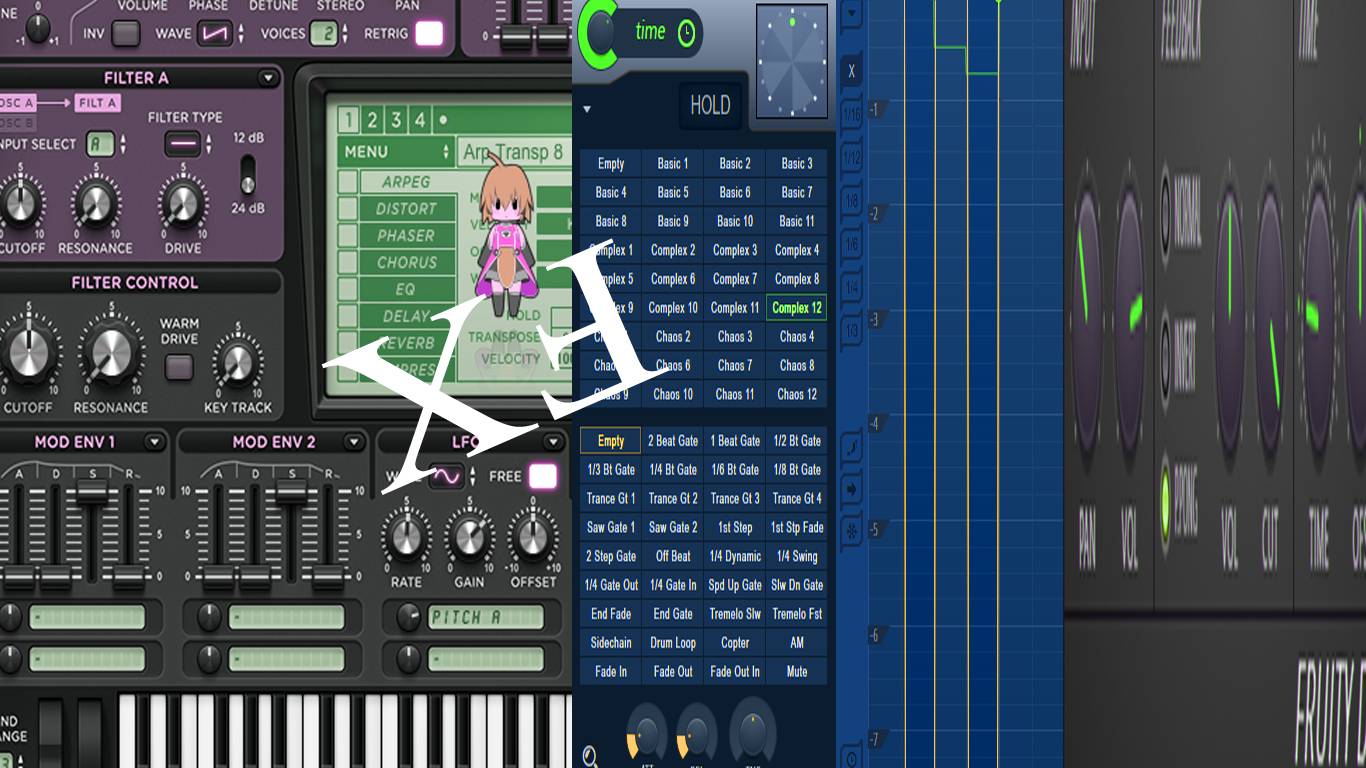
Task: Click the LFO OFFSET knob
Action: [533, 537]
